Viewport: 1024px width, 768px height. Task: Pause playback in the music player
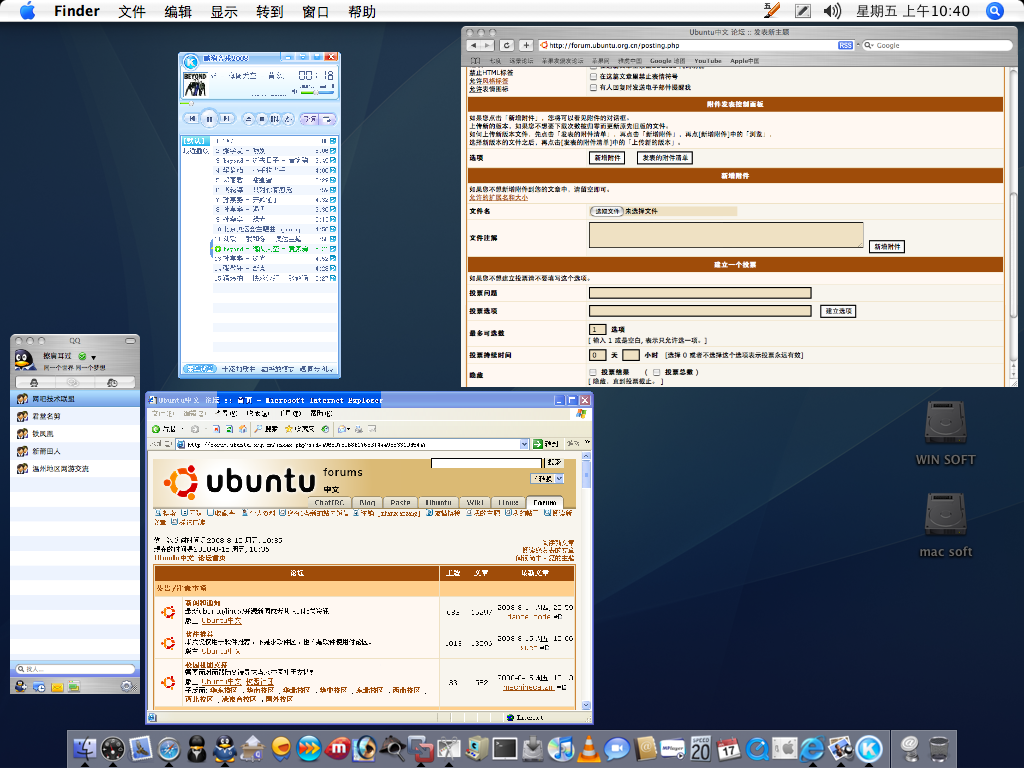click(209, 119)
